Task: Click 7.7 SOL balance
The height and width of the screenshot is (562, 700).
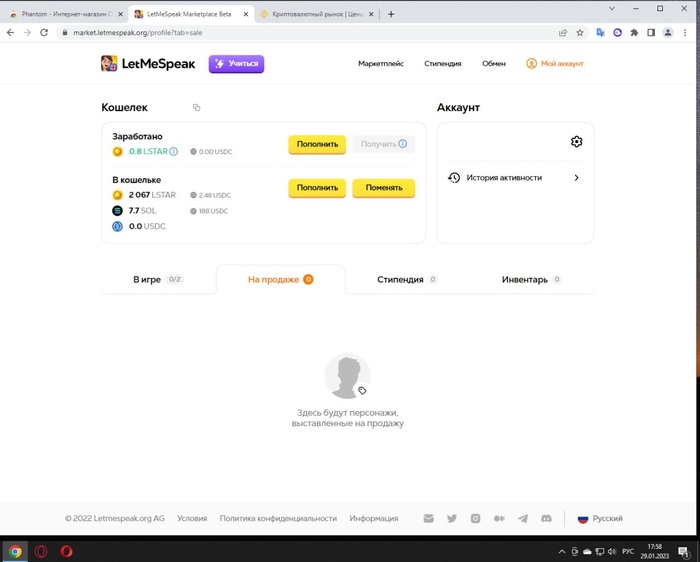Action: pyautogui.click(x=134, y=211)
